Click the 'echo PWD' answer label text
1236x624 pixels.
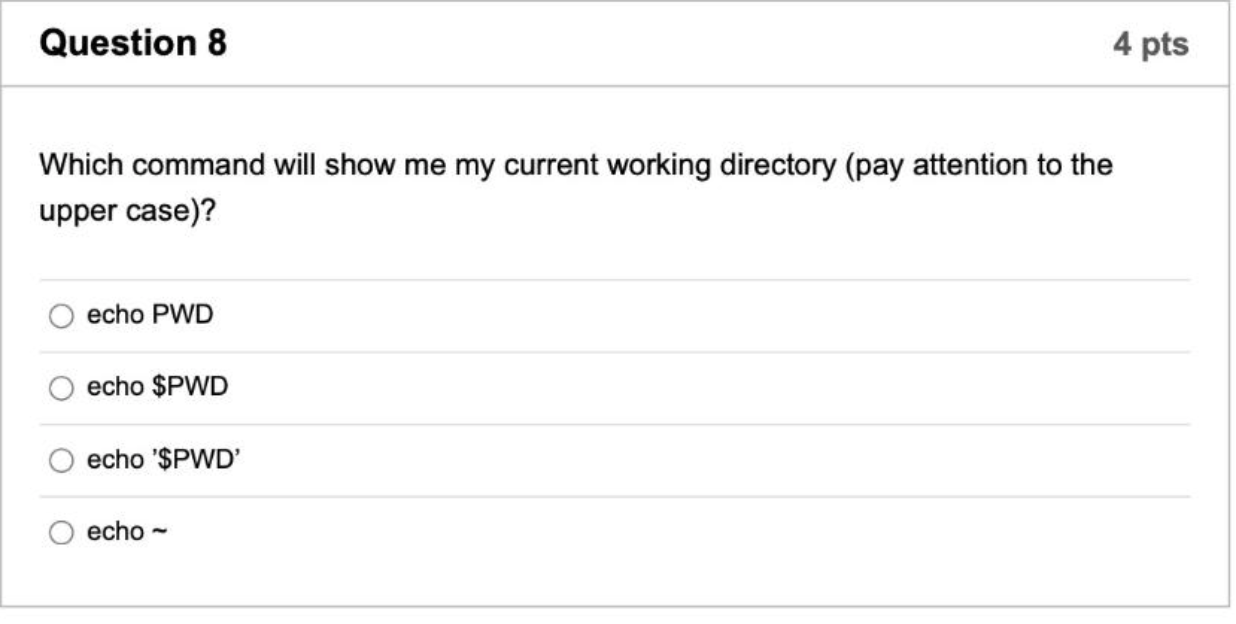pyautogui.click(x=150, y=316)
